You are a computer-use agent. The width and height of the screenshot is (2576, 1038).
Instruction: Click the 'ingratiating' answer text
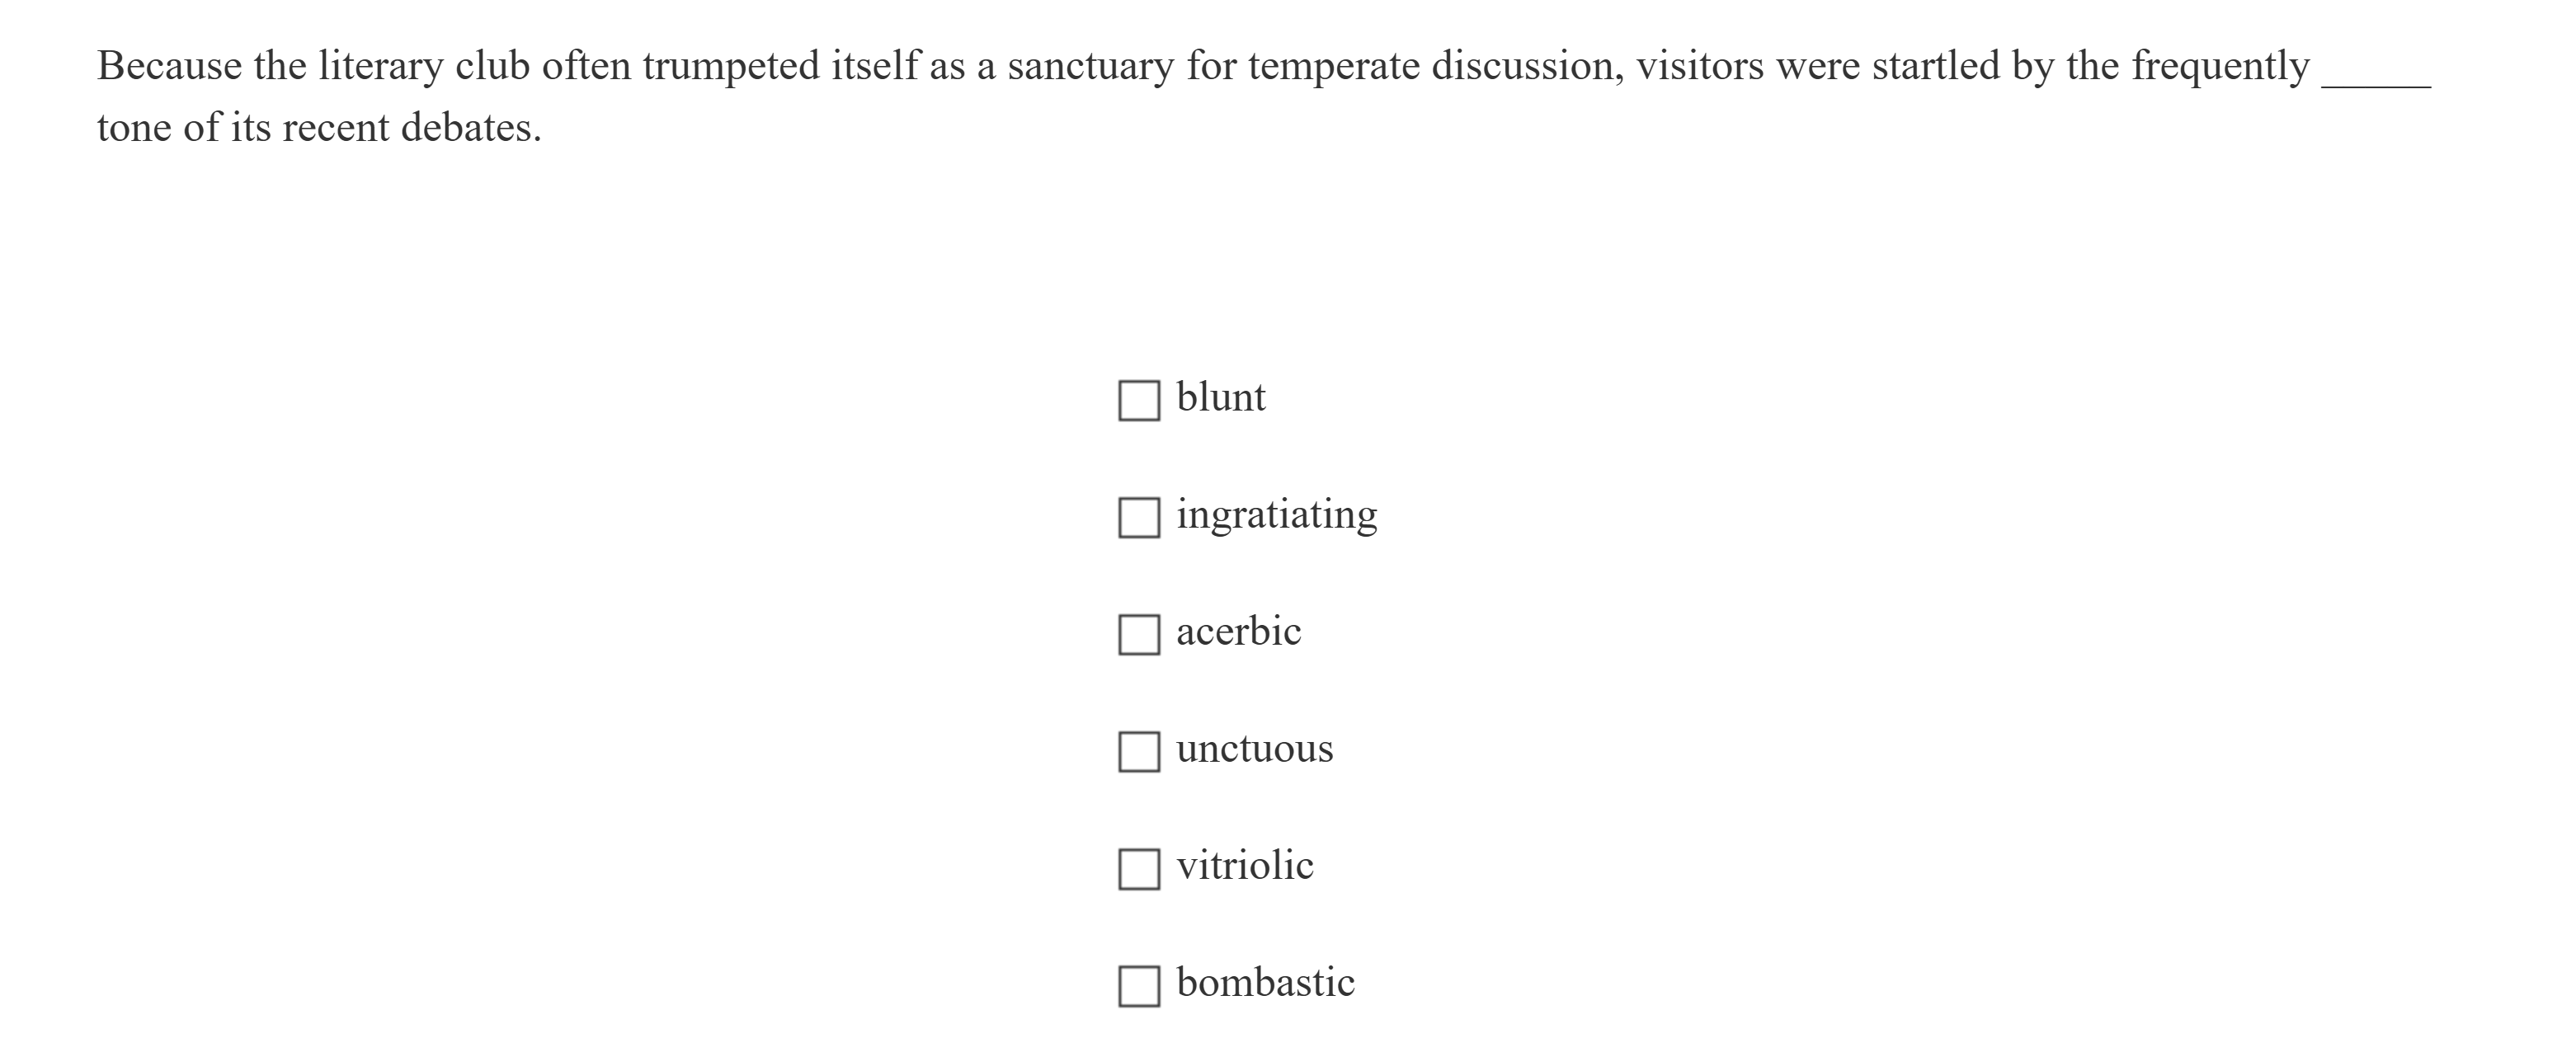1276,515
